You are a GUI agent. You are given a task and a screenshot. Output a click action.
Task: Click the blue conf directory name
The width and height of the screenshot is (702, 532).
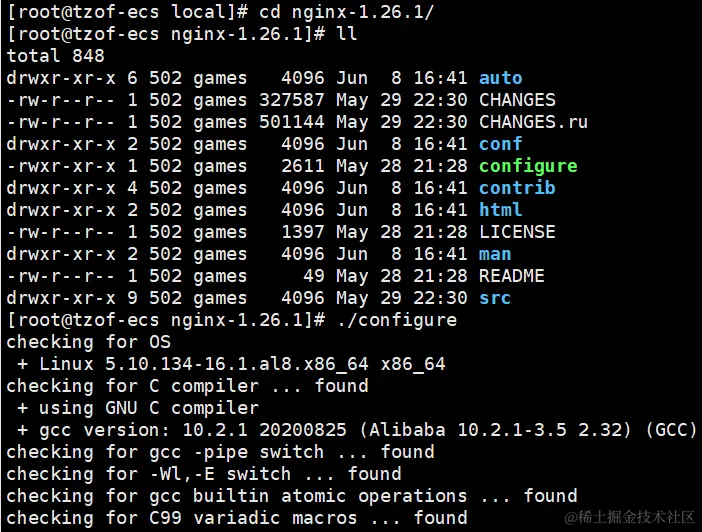point(501,144)
